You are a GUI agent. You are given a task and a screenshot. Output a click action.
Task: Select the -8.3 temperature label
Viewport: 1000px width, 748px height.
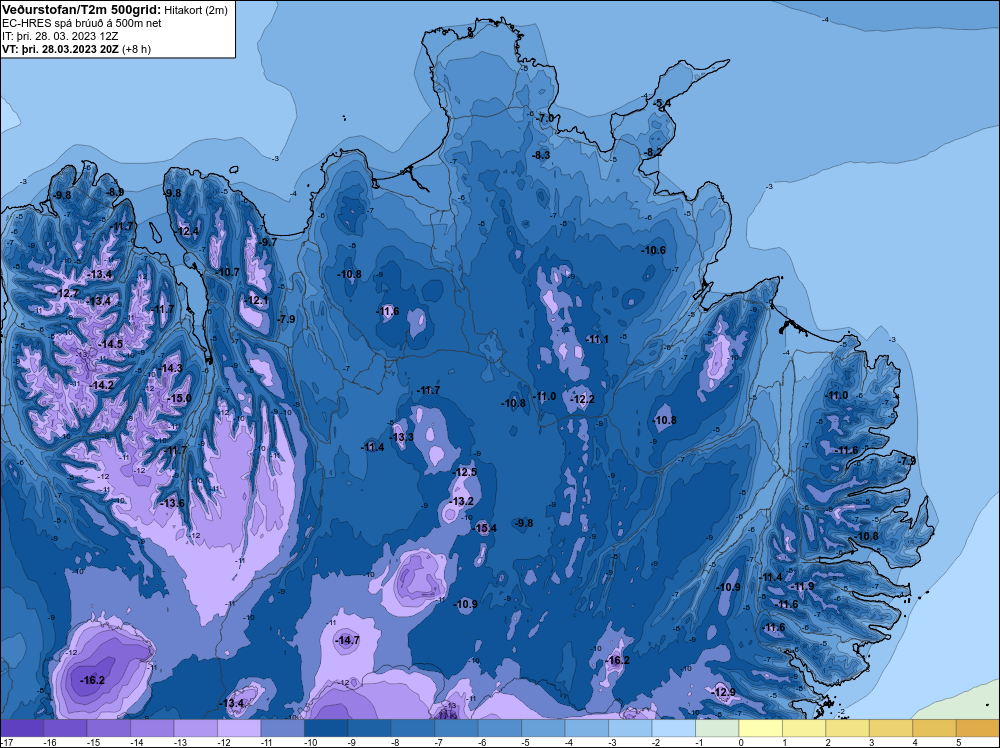pyautogui.click(x=541, y=155)
